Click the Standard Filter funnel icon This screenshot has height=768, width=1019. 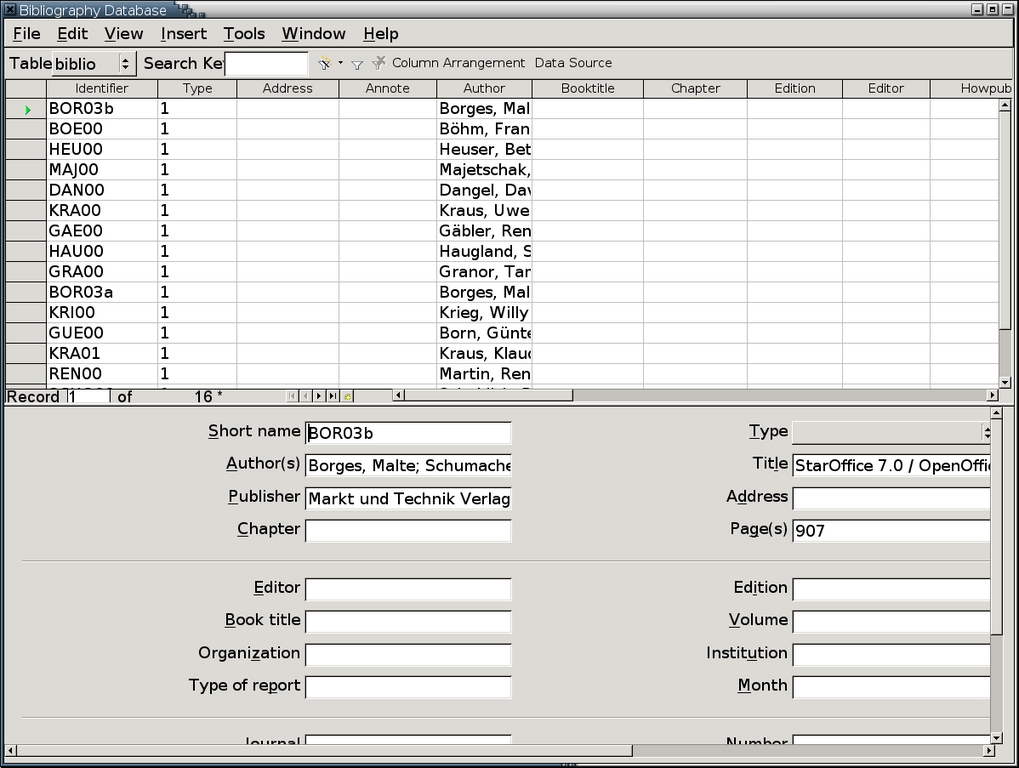pyautogui.click(x=357, y=64)
